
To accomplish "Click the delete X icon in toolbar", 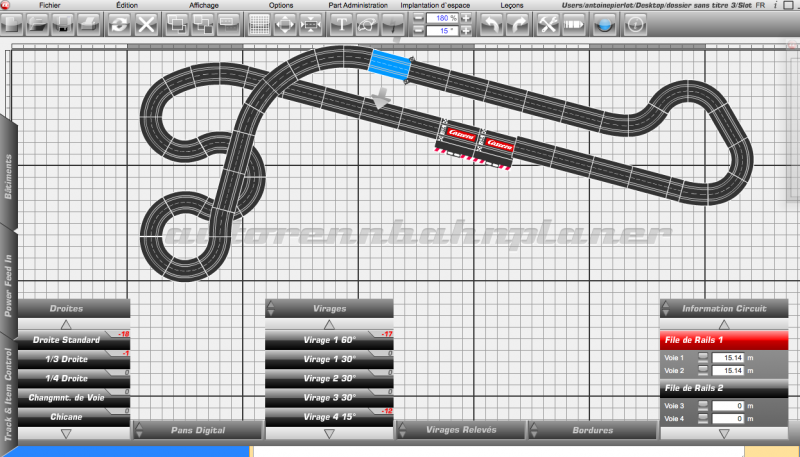I will pyautogui.click(x=147, y=24).
